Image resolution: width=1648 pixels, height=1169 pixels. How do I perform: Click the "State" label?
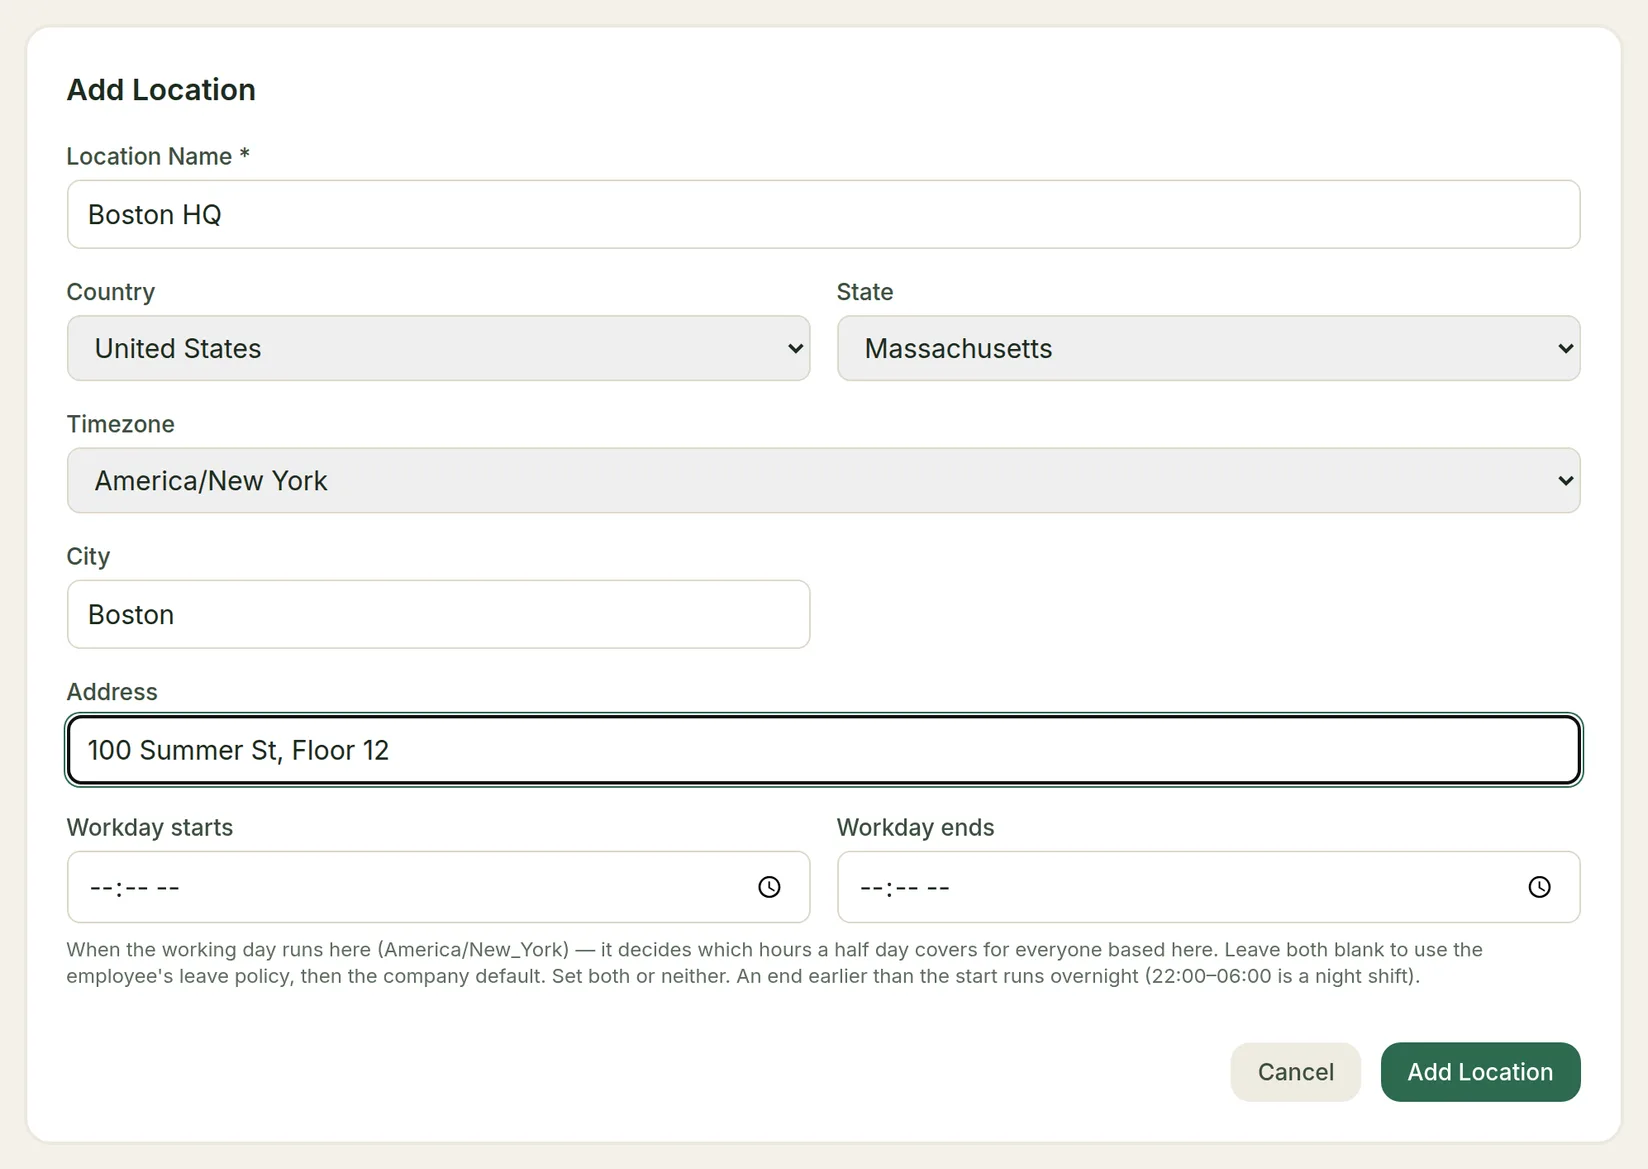[865, 292]
